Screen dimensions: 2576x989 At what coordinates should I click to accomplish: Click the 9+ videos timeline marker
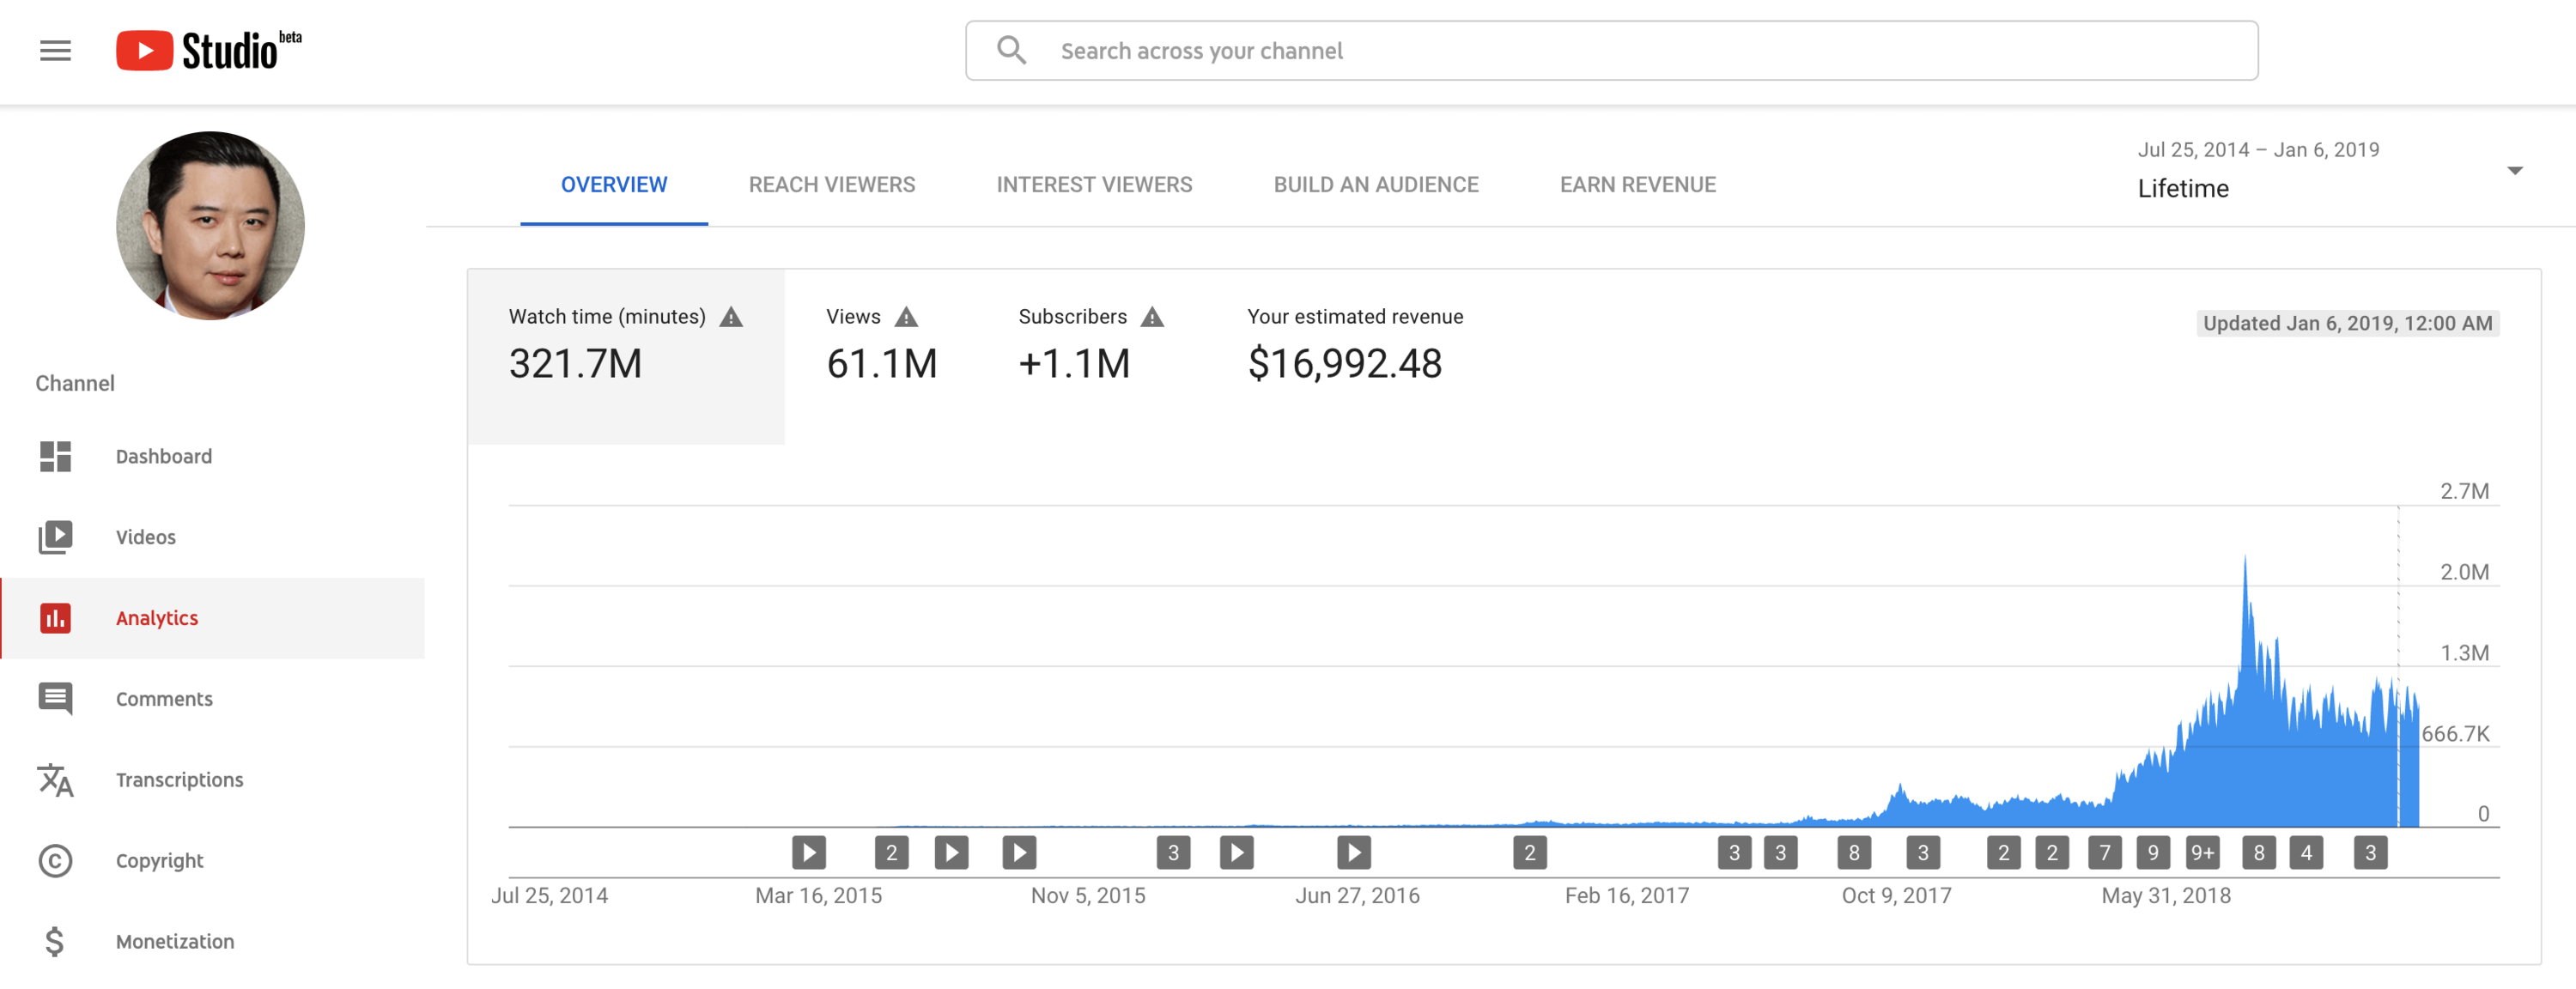2202,853
